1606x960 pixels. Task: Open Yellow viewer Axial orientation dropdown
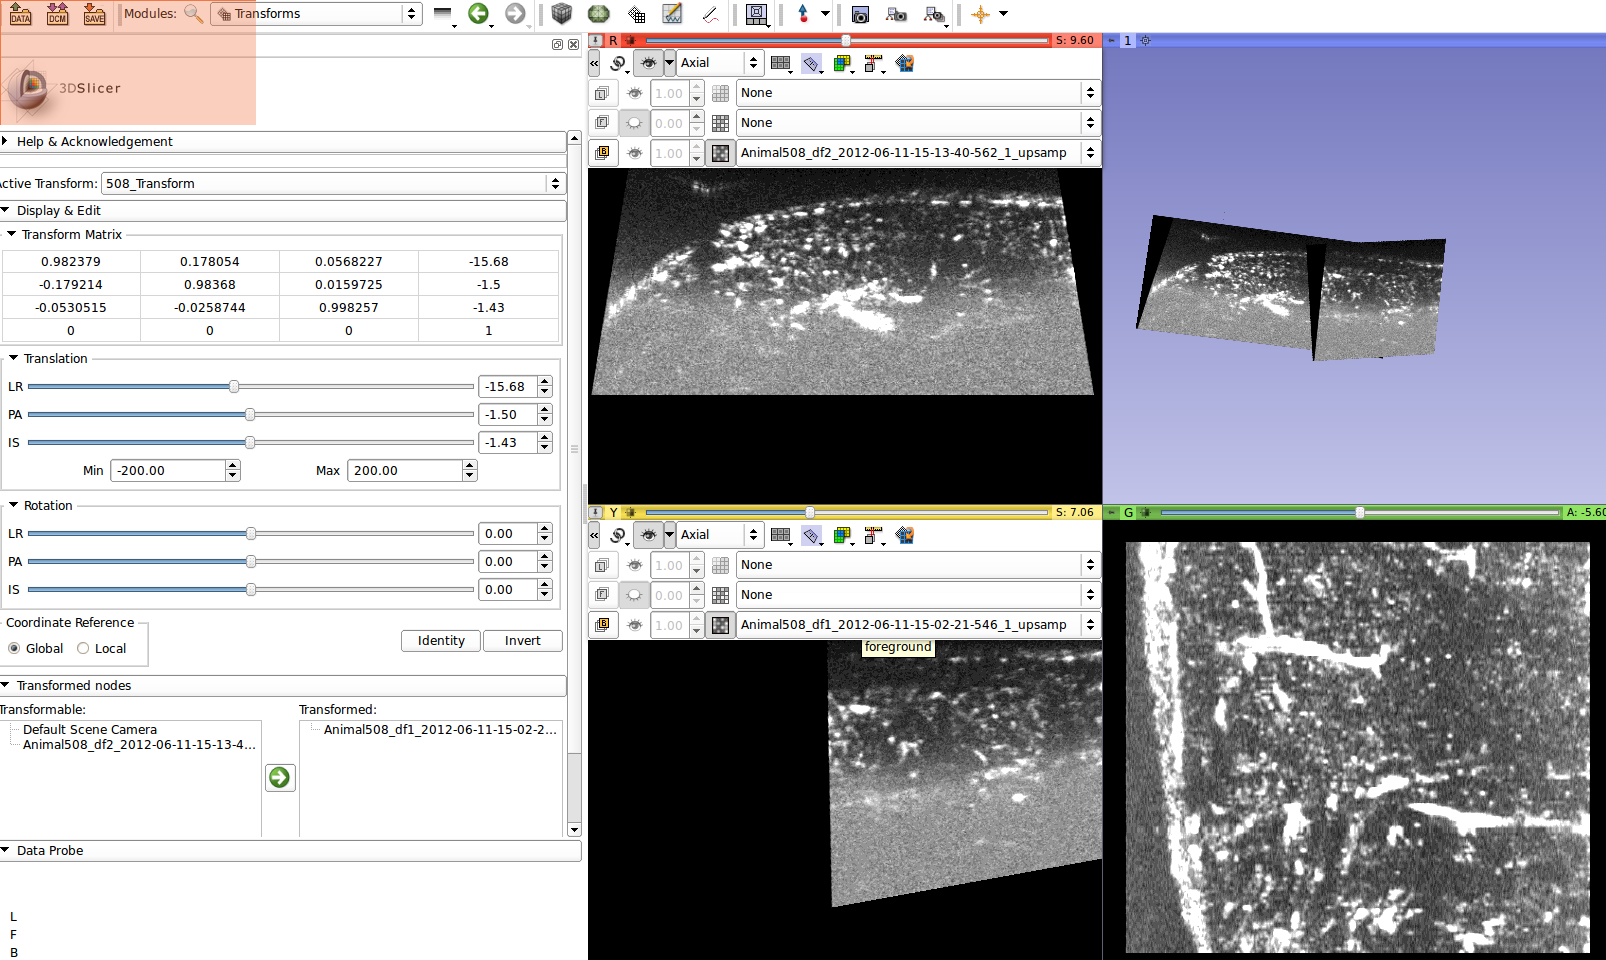coord(719,535)
